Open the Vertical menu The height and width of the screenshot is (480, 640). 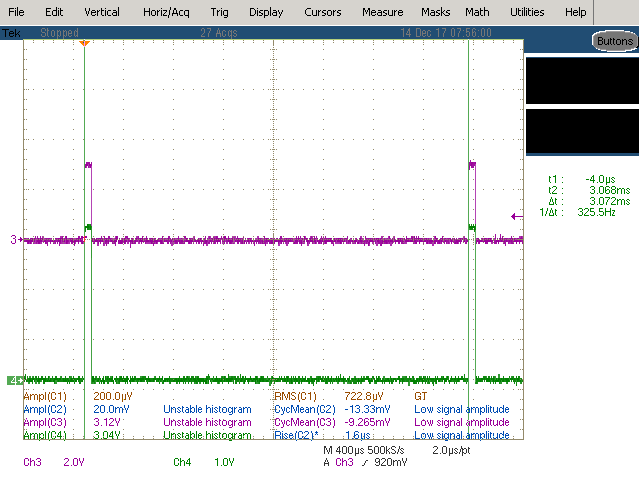point(102,12)
